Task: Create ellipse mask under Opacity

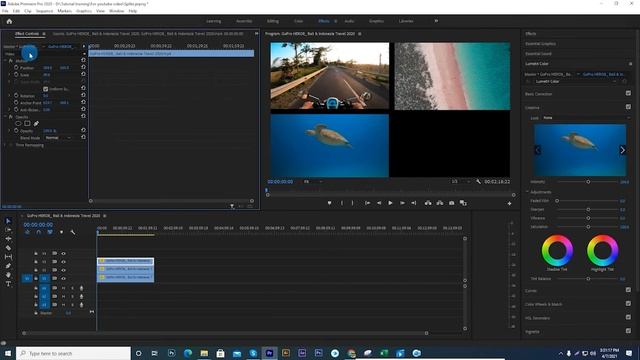Action: click(18, 123)
